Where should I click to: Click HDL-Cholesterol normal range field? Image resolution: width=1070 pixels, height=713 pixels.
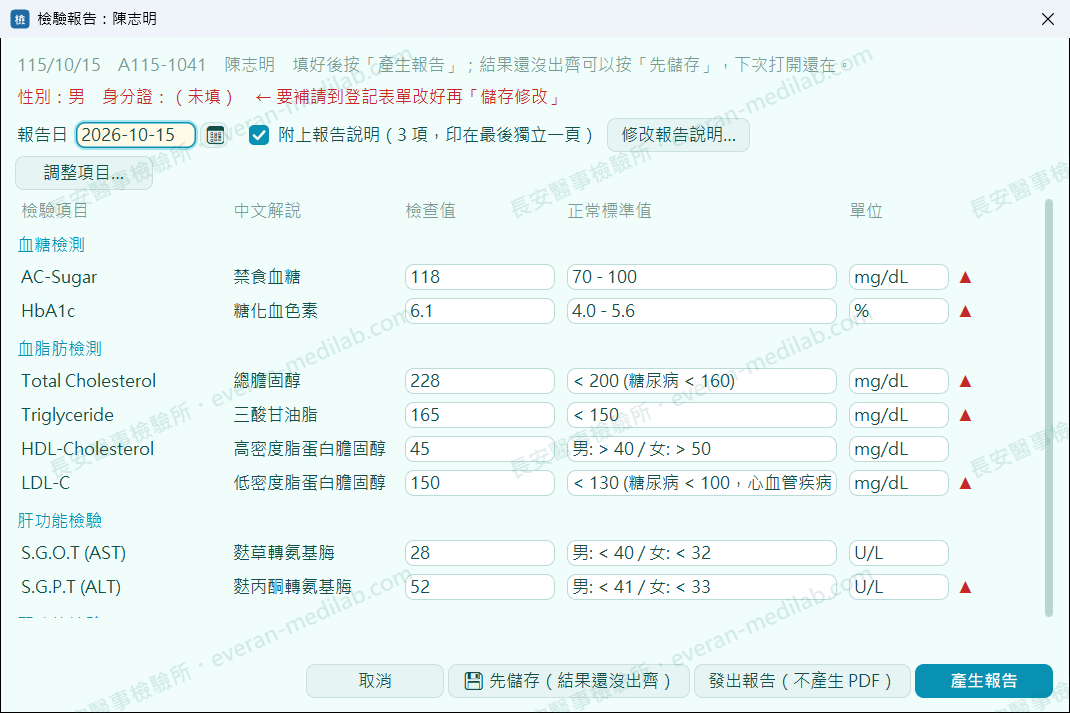click(702, 449)
